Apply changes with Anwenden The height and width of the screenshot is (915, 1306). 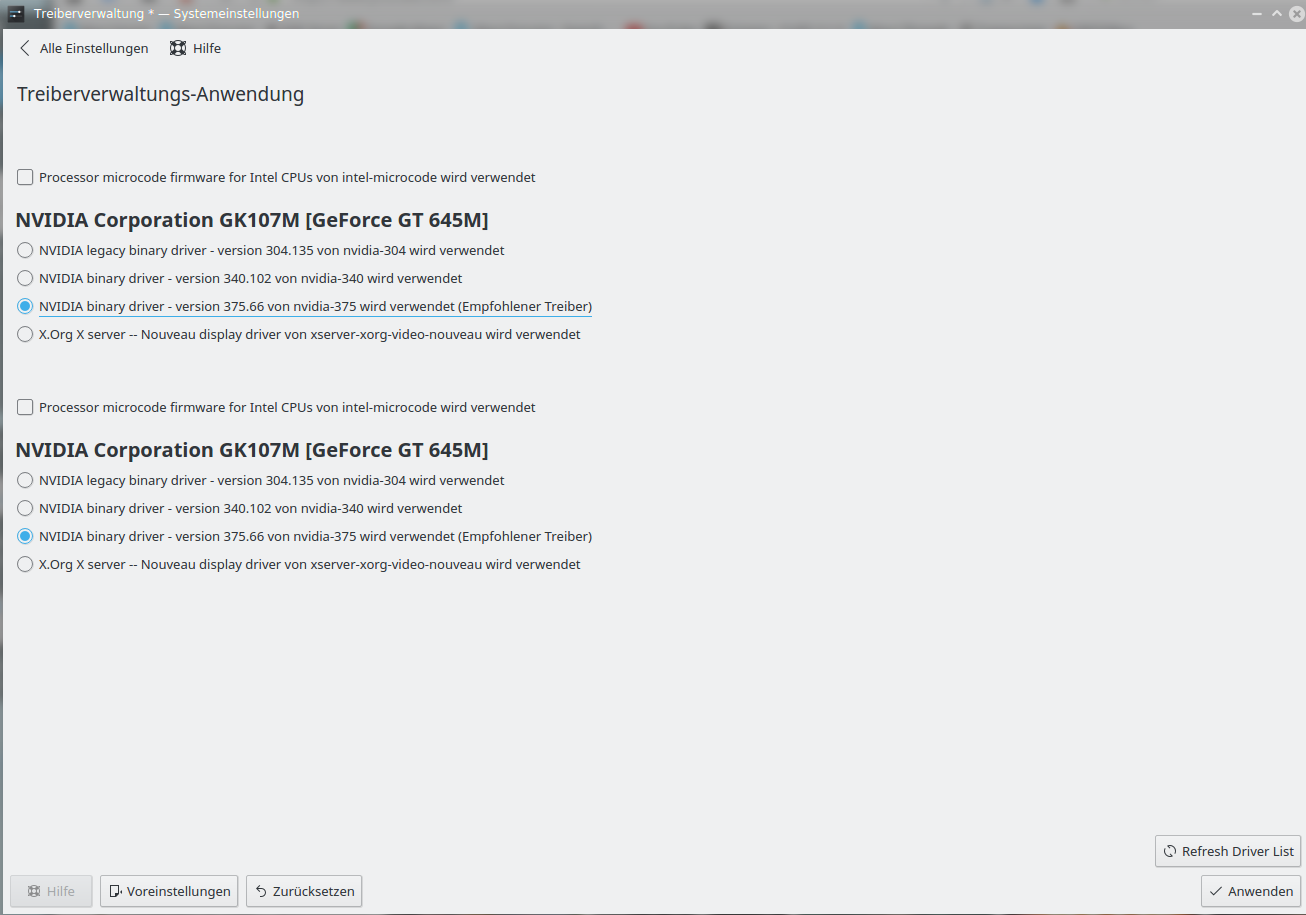coord(1250,891)
